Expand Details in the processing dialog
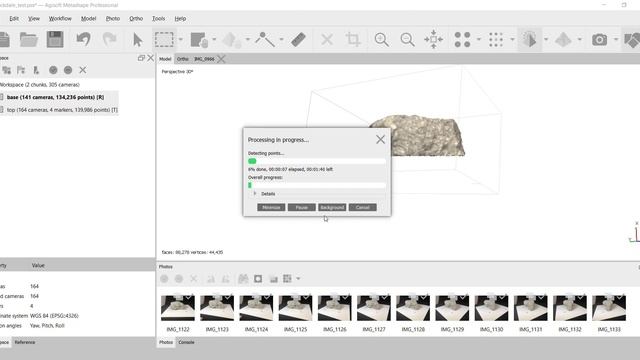 tap(255, 193)
